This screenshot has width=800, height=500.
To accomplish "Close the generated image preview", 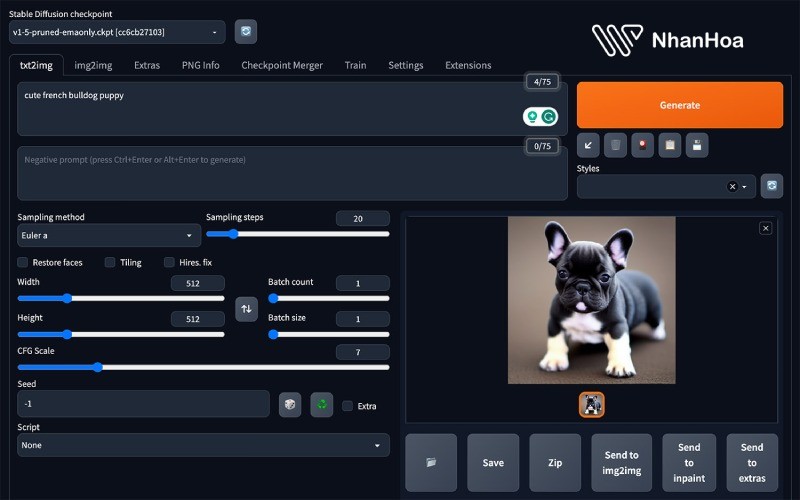I will coord(765,228).
